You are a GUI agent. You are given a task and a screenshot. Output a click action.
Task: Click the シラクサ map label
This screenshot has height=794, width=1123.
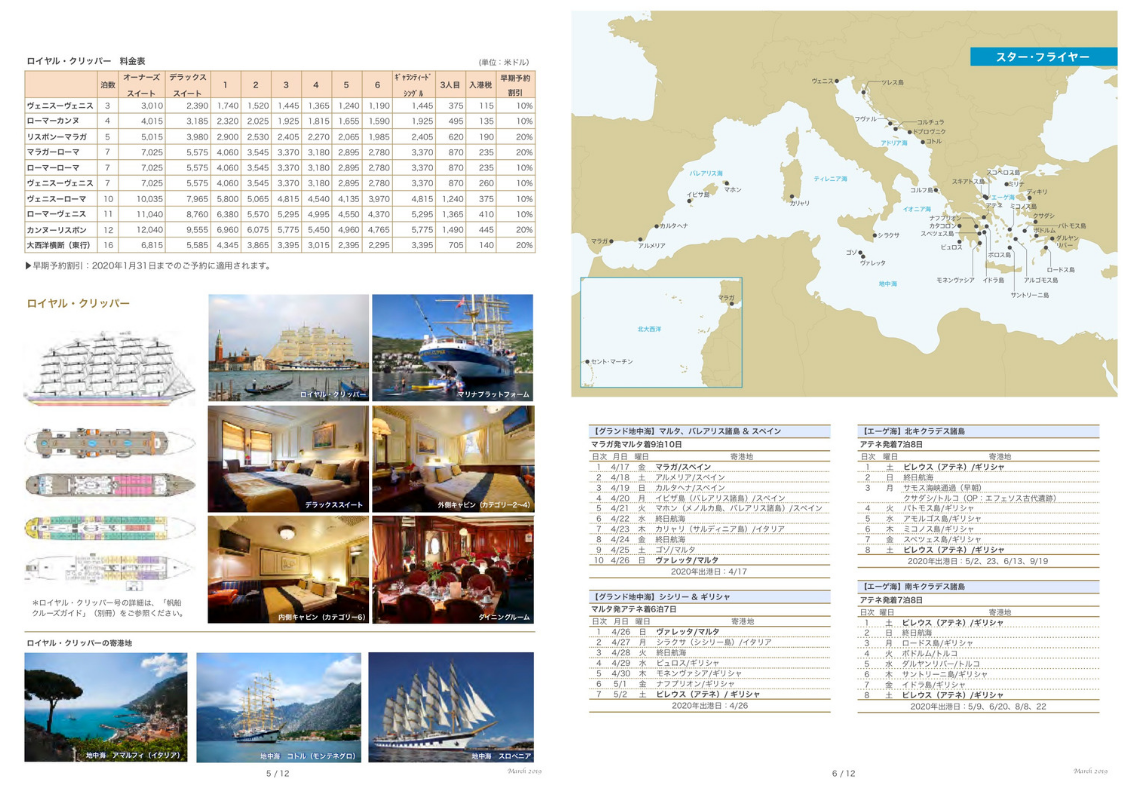(x=889, y=236)
